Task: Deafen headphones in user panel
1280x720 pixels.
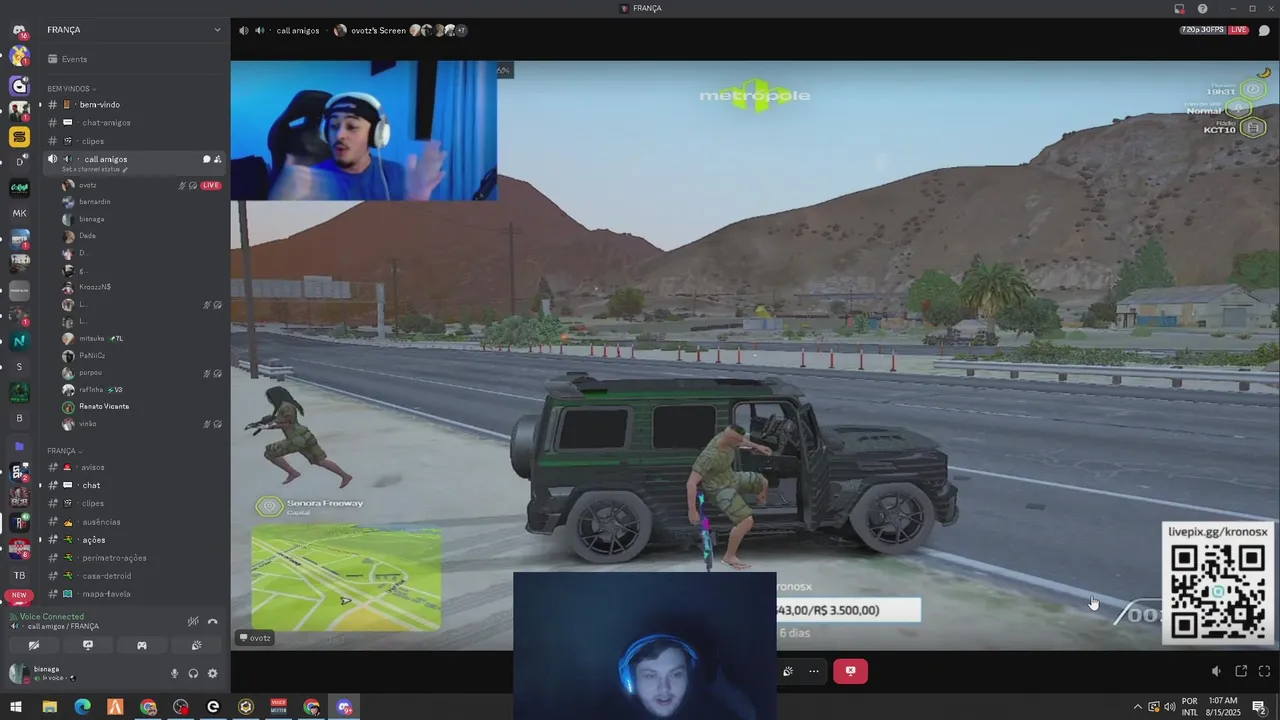Action: [x=193, y=674]
